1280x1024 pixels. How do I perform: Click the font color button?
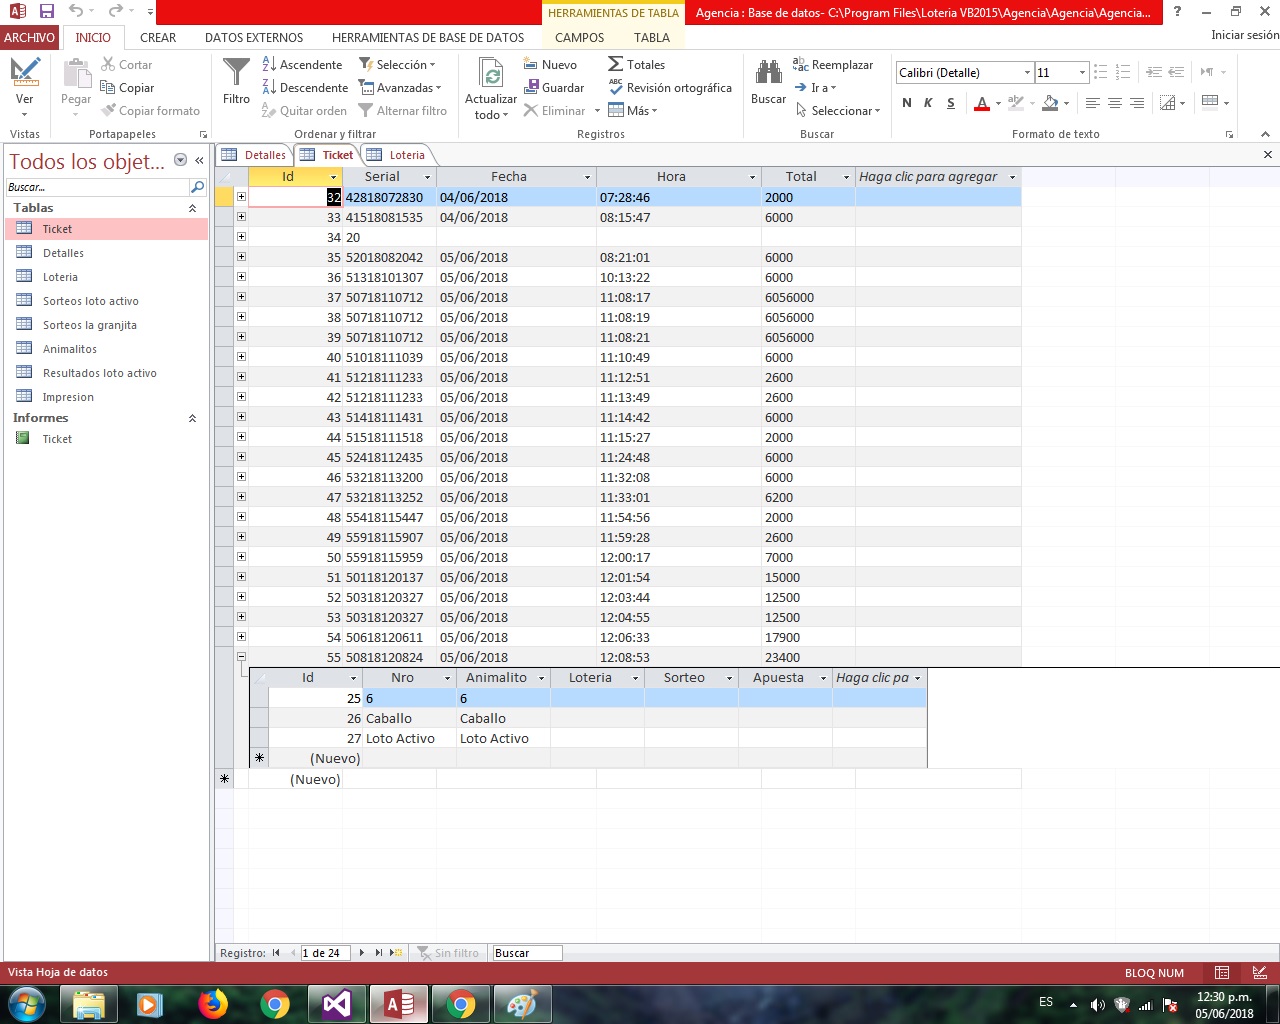point(982,103)
